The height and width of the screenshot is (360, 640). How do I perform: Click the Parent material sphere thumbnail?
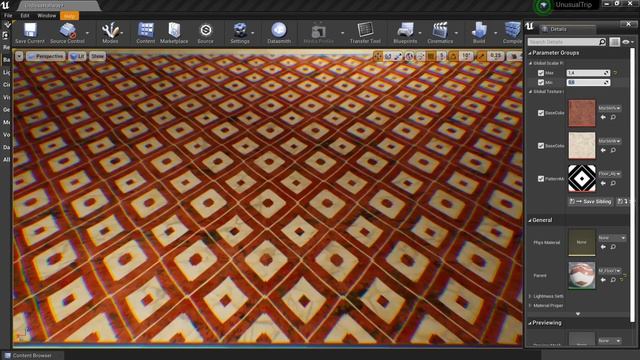click(x=582, y=276)
